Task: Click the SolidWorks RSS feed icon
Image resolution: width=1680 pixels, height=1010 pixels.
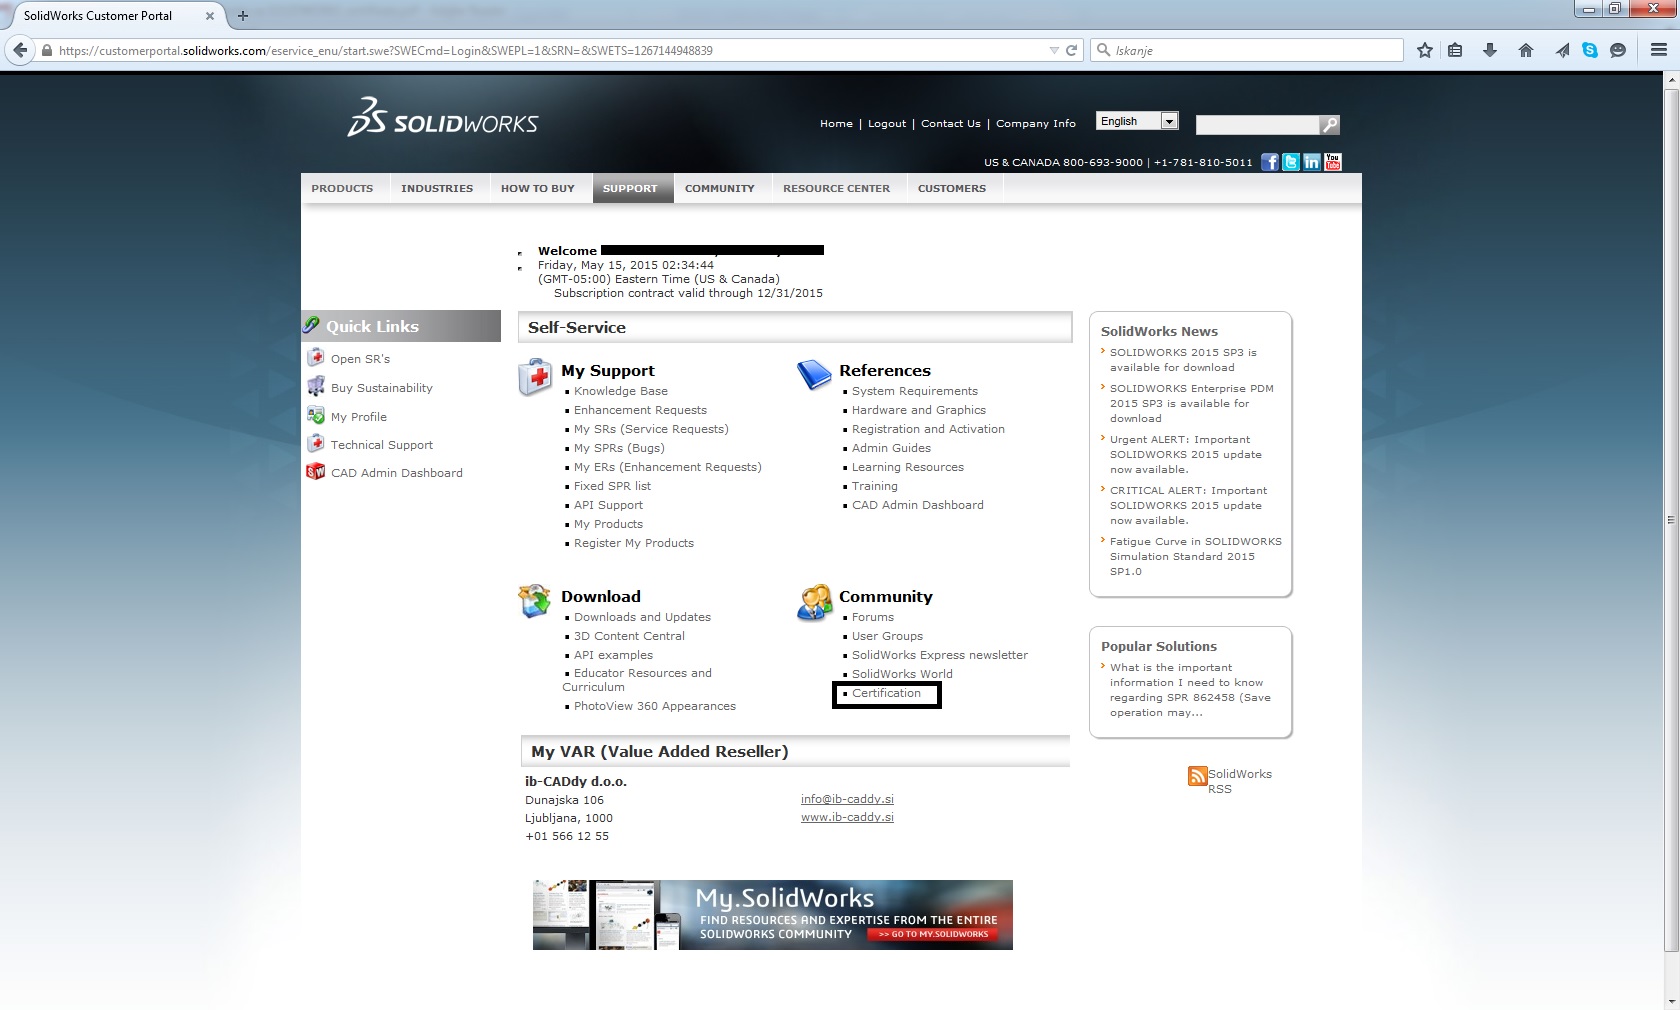Action: [x=1197, y=776]
